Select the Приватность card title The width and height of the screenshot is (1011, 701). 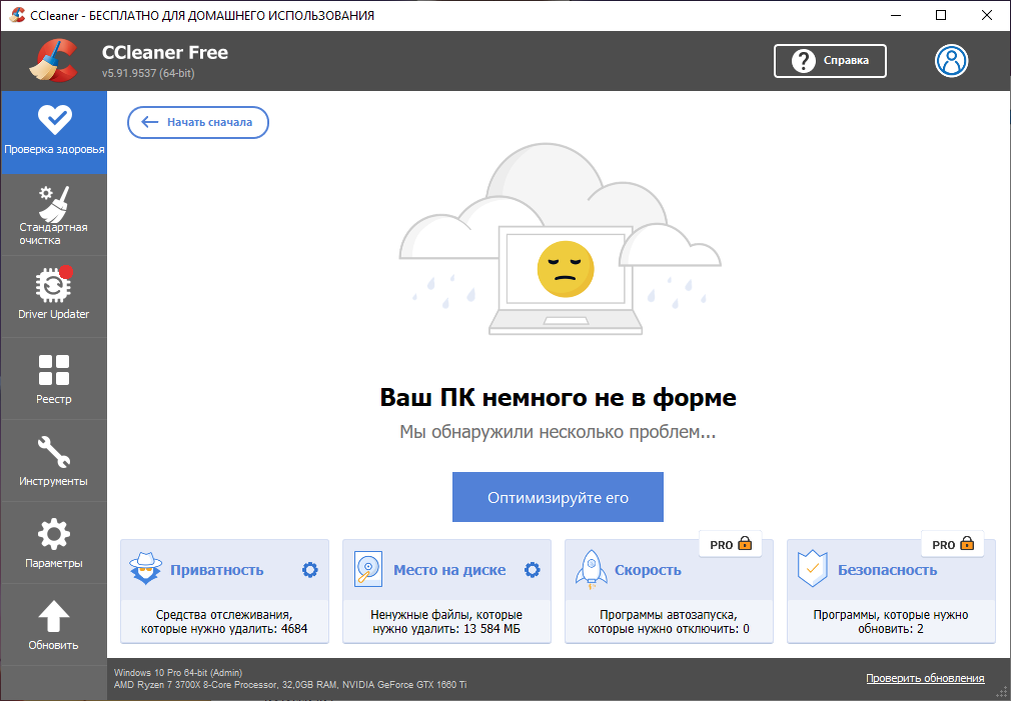[217, 570]
